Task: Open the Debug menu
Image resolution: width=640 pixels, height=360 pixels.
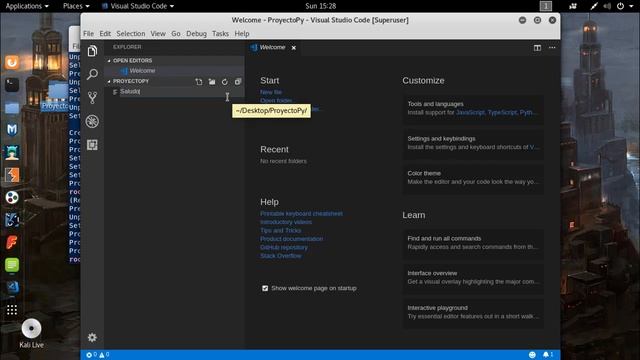Action: [x=196, y=33]
